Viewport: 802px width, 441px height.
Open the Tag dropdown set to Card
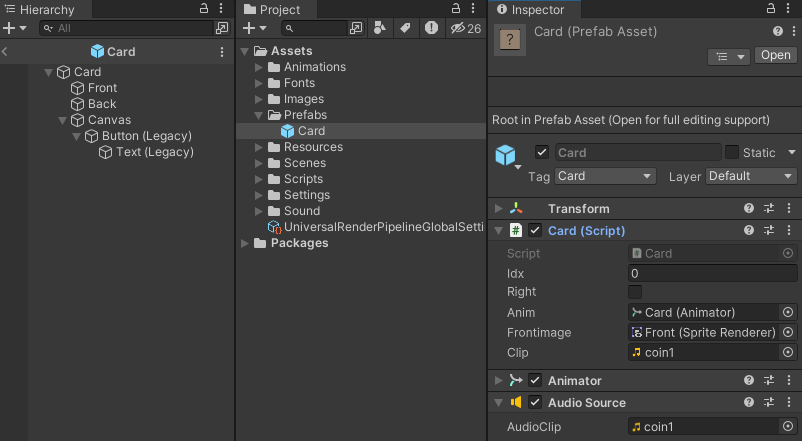[x=605, y=176]
